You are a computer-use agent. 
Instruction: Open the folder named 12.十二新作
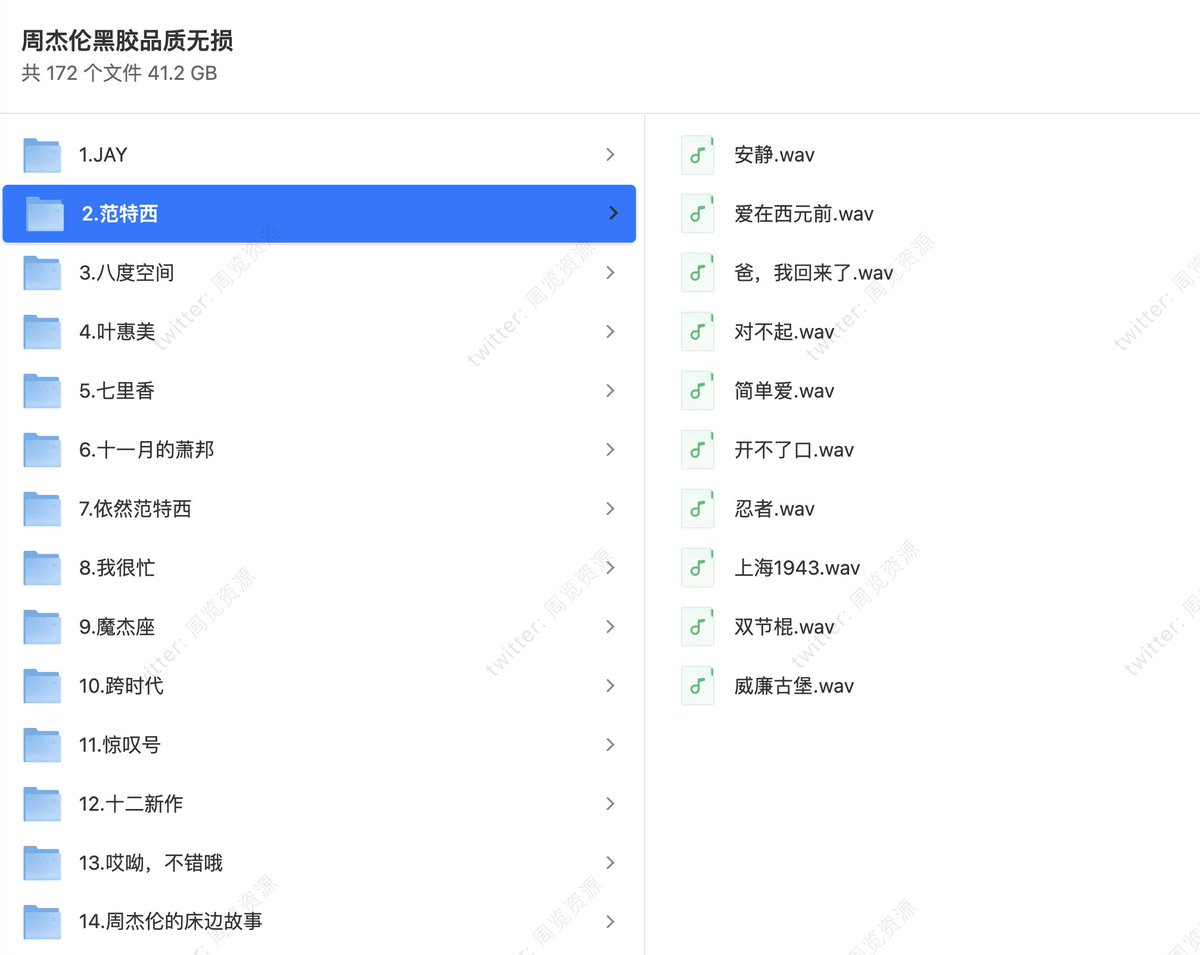(131, 804)
